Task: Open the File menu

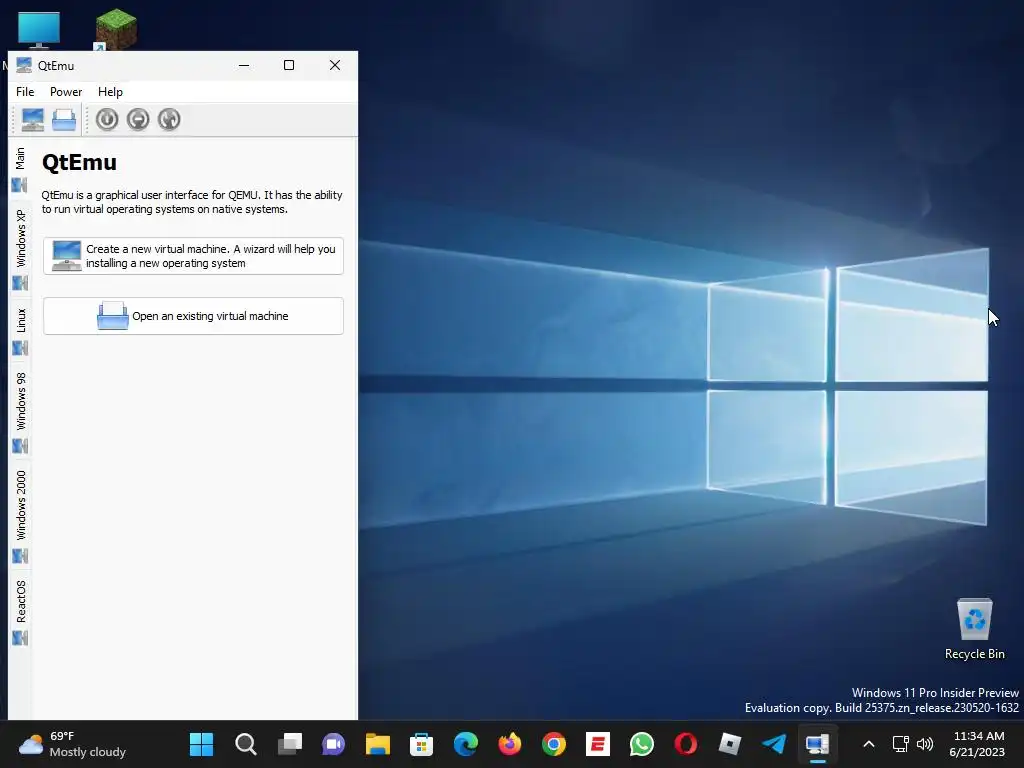Action: [25, 92]
